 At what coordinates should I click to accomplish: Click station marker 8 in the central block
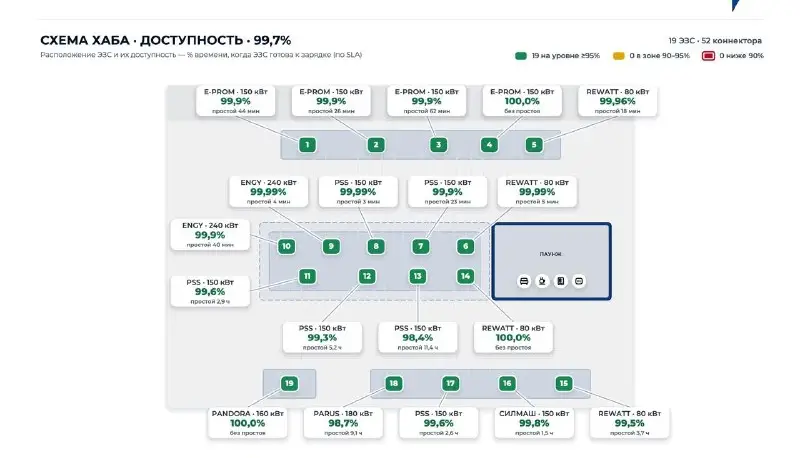376,246
